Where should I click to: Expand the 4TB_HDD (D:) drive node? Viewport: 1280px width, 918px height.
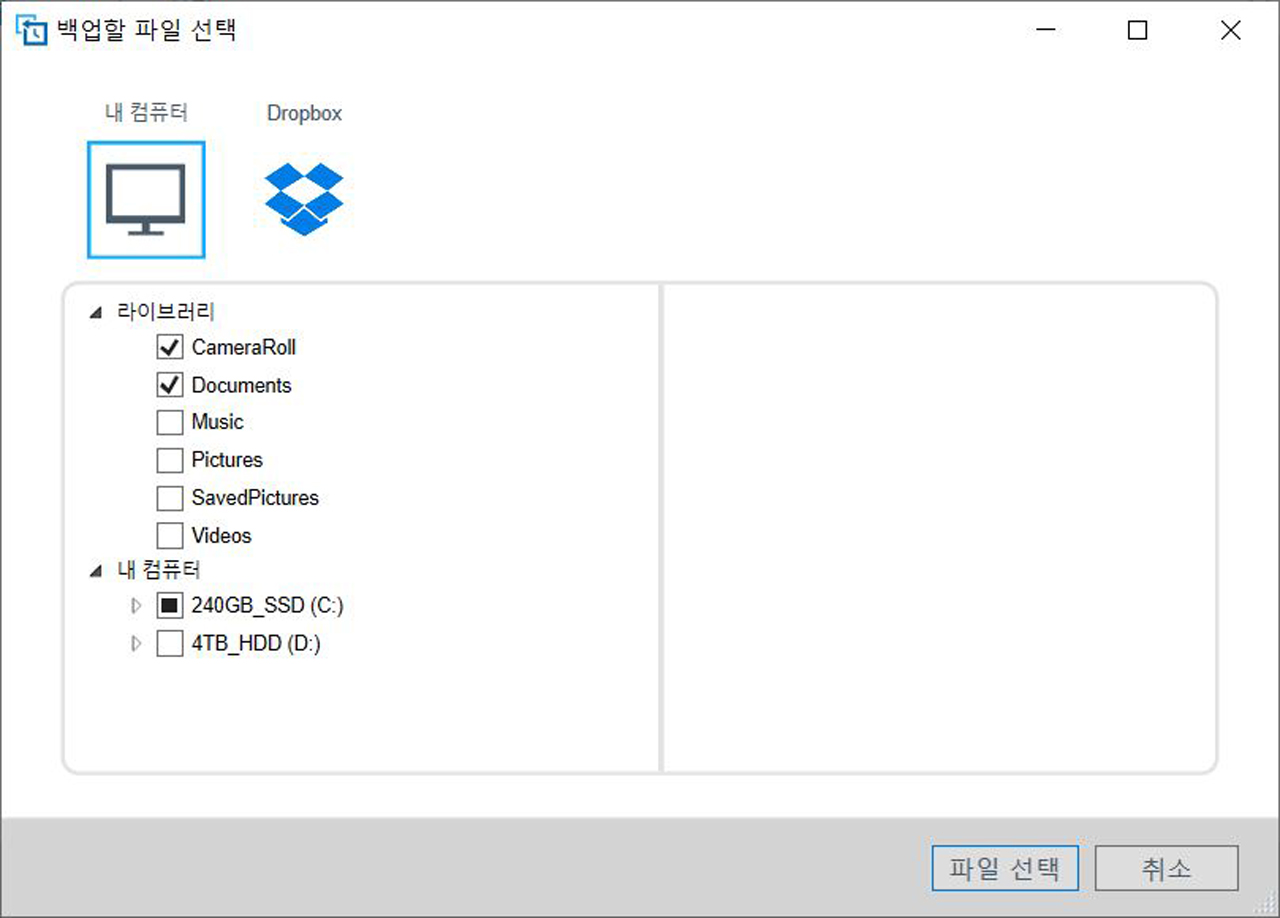tap(136, 643)
